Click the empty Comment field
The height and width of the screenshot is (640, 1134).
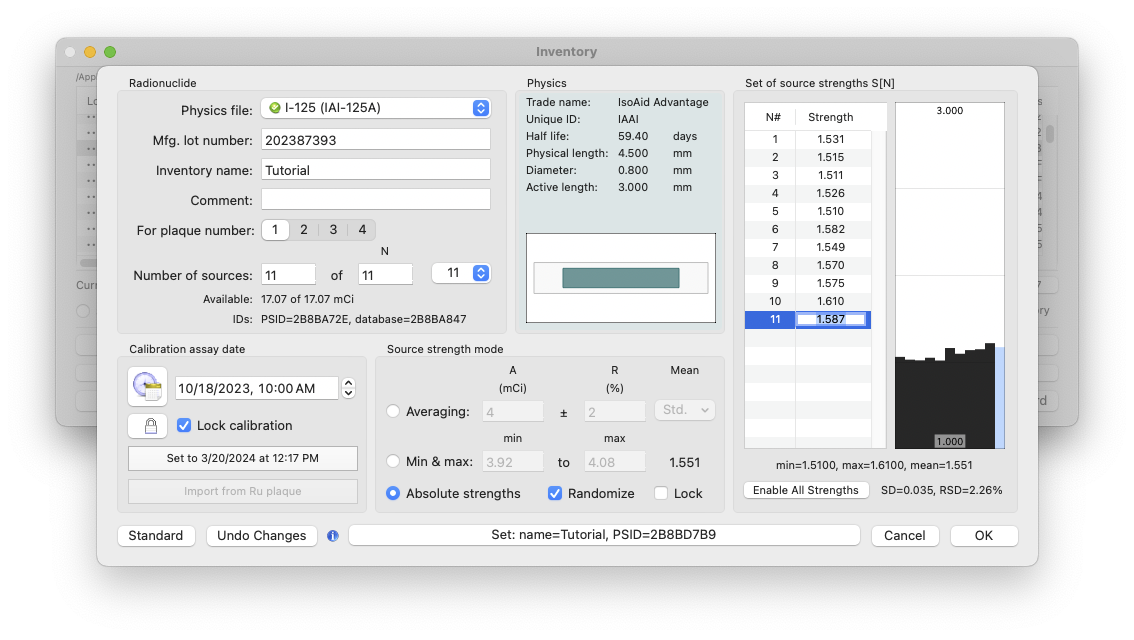(376, 200)
